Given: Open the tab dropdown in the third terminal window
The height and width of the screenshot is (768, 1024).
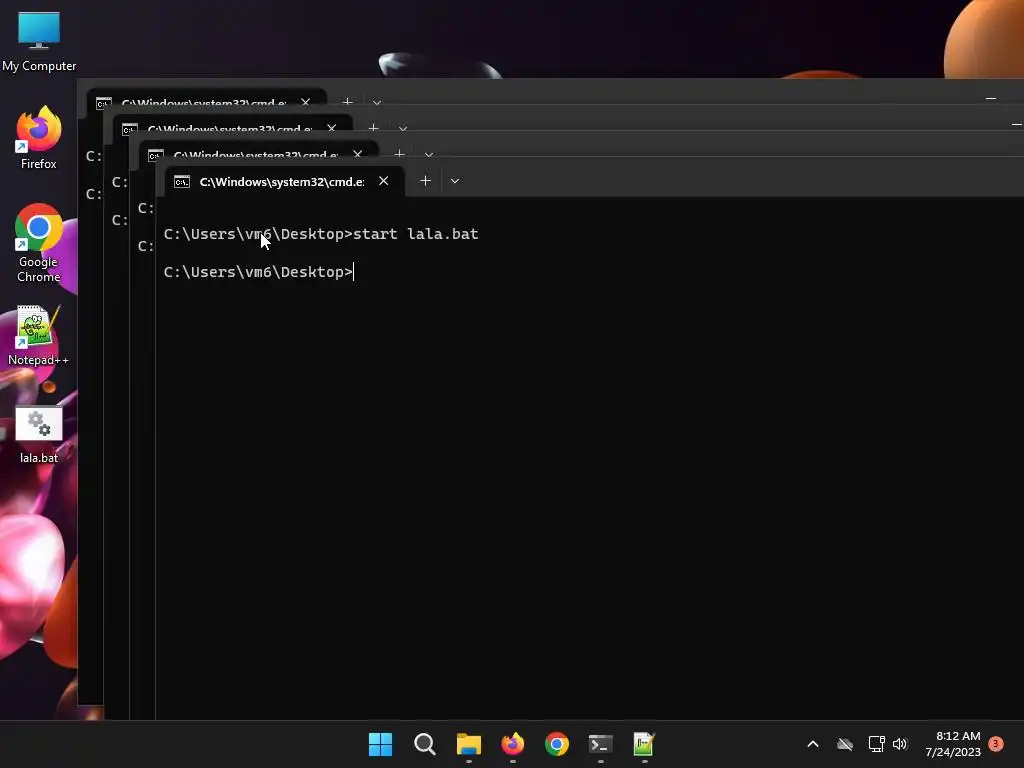Looking at the screenshot, I should pos(402,129).
